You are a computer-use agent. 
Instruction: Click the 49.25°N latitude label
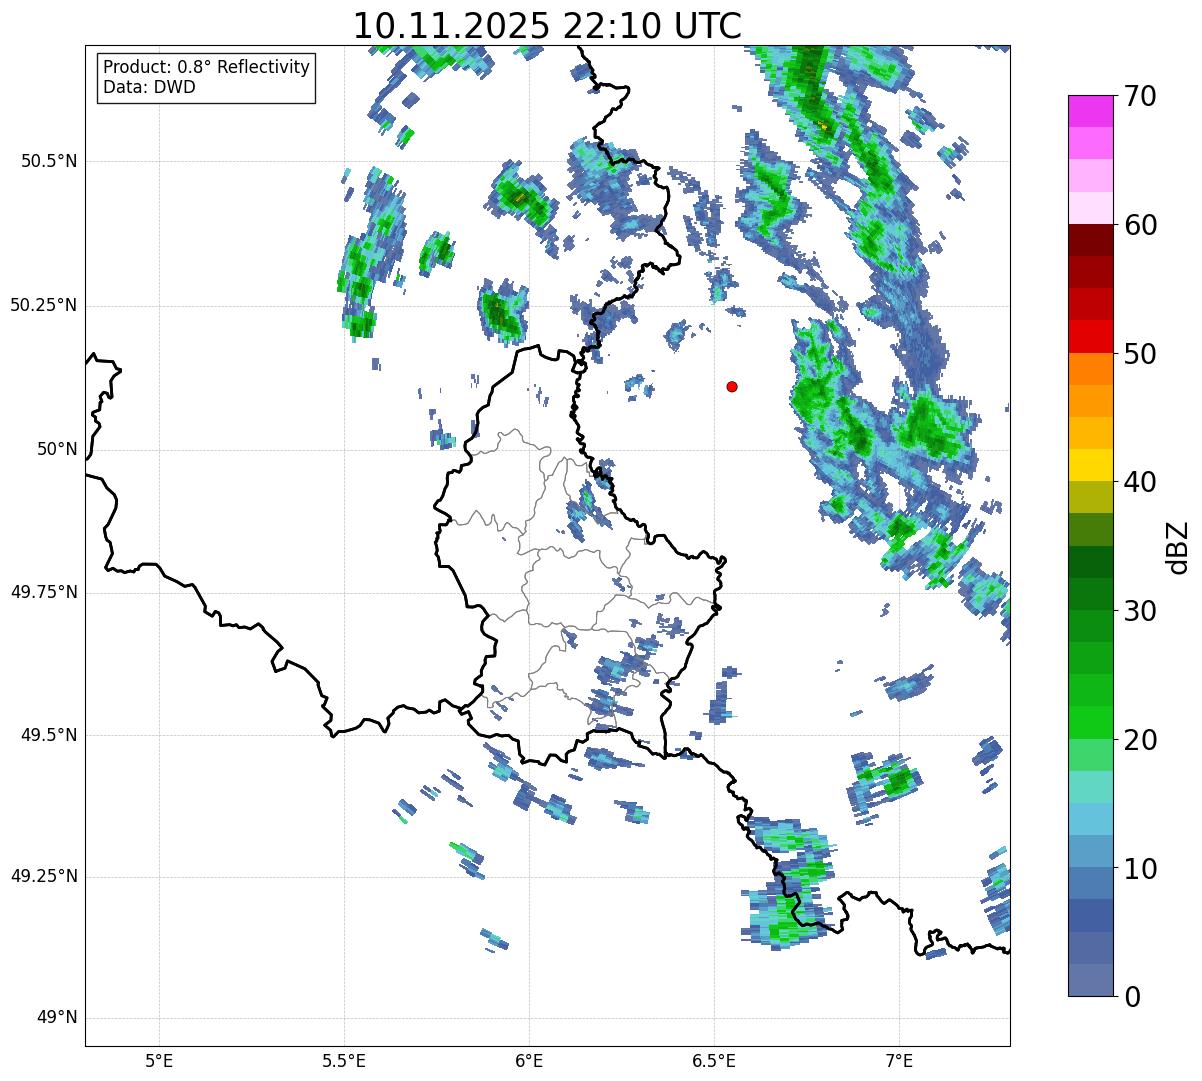(43, 877)
